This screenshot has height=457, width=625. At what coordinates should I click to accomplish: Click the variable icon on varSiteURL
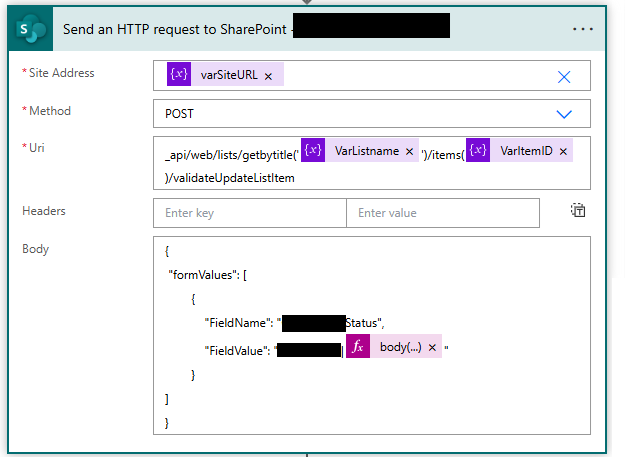pyautogui.click(x=178, y=76)
